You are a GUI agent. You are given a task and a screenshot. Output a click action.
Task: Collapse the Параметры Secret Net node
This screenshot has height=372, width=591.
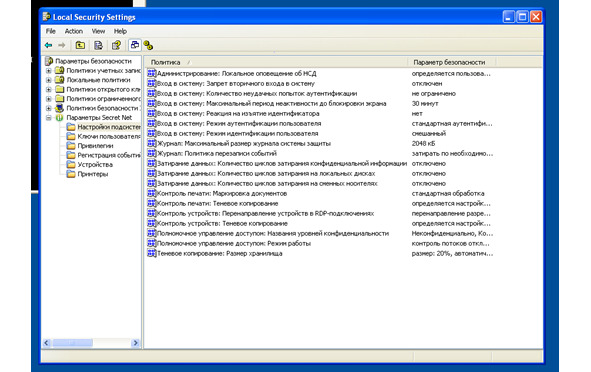pyautogui.click(x=49, y=118)
